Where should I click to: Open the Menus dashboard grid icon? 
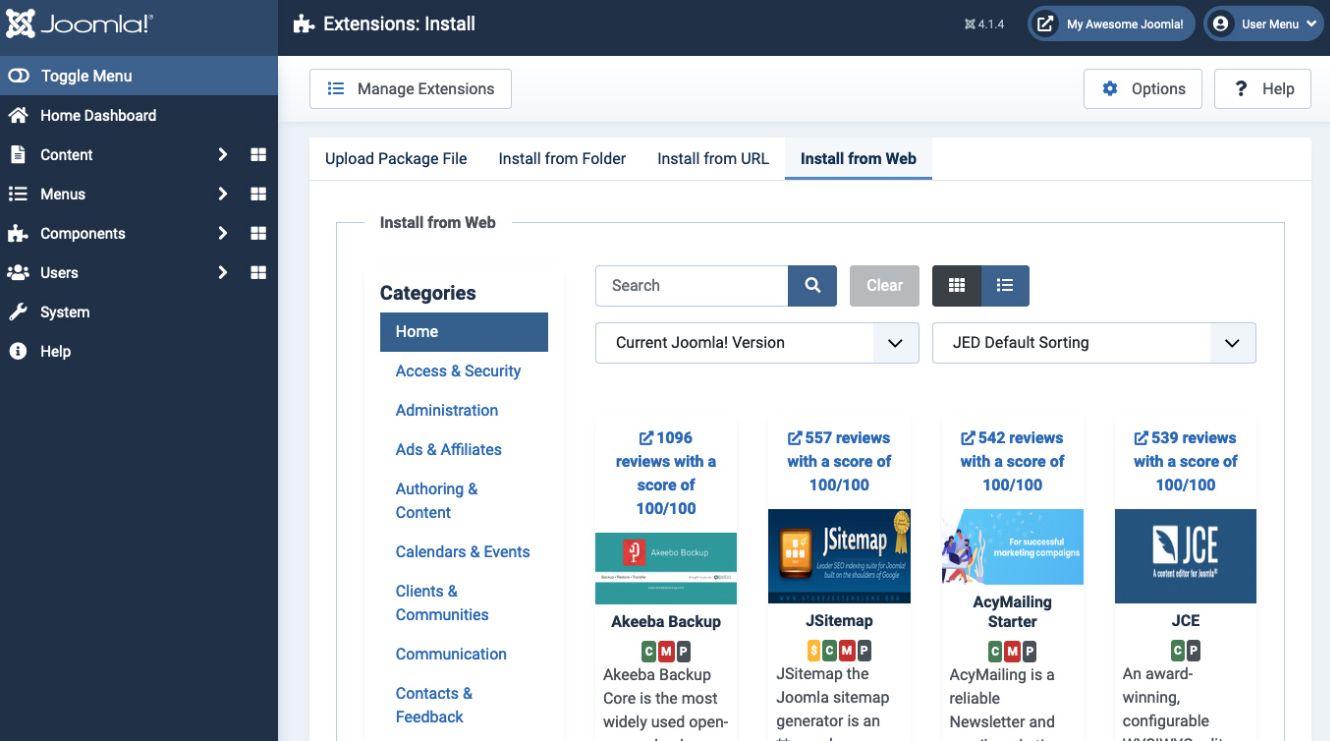(x=258, y=194)
